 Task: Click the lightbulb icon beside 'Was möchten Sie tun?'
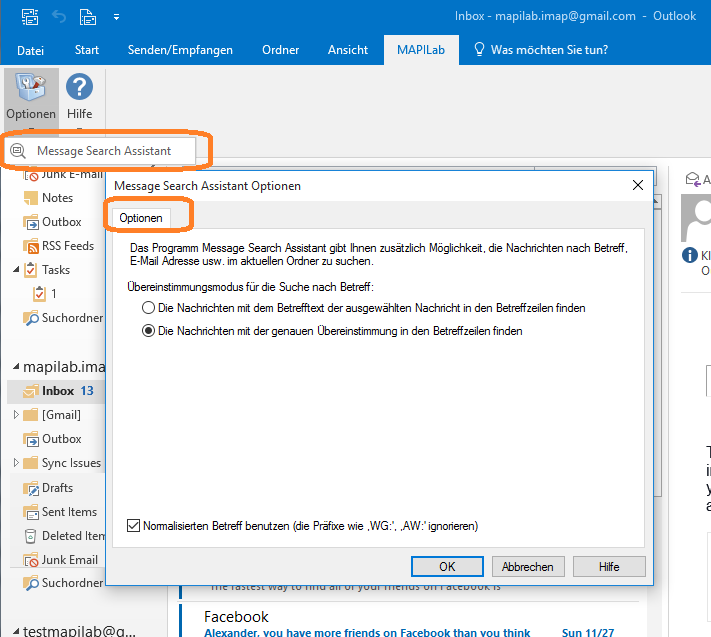coord(479,49)
